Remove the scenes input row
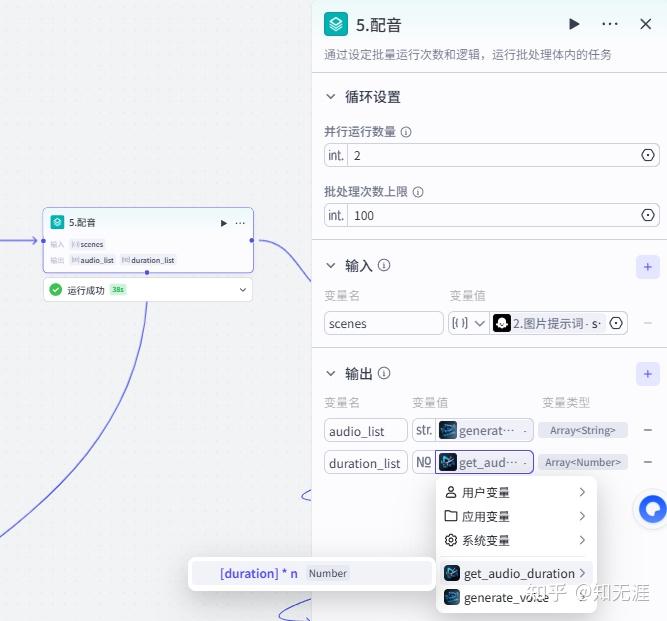Screen dimensions: 667x621 click(647, 323)
